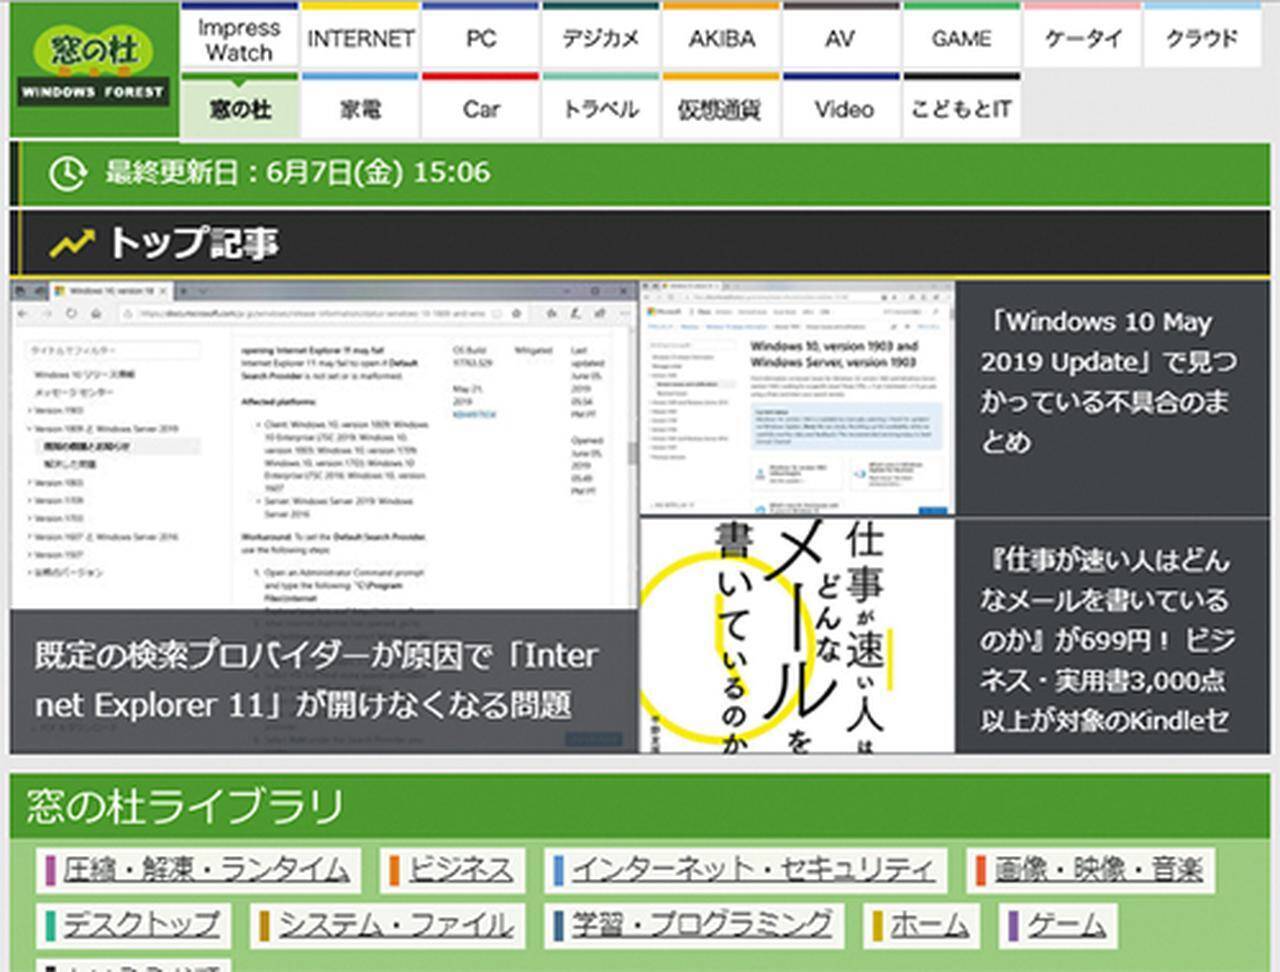Open the Impress Watch tab
Viewport: 1280px width, 972px height.
239,38
